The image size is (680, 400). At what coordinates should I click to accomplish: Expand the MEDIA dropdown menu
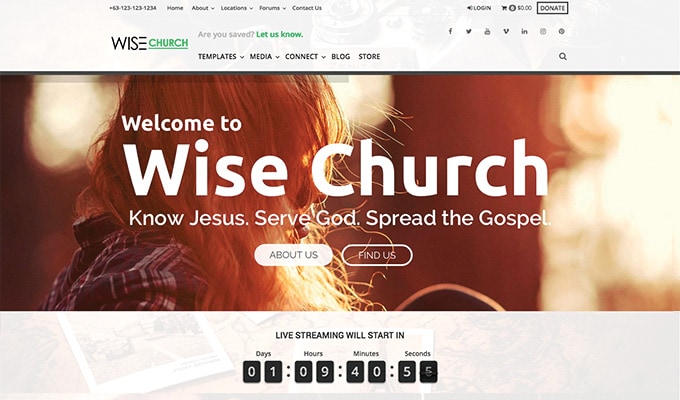[264, 56]
